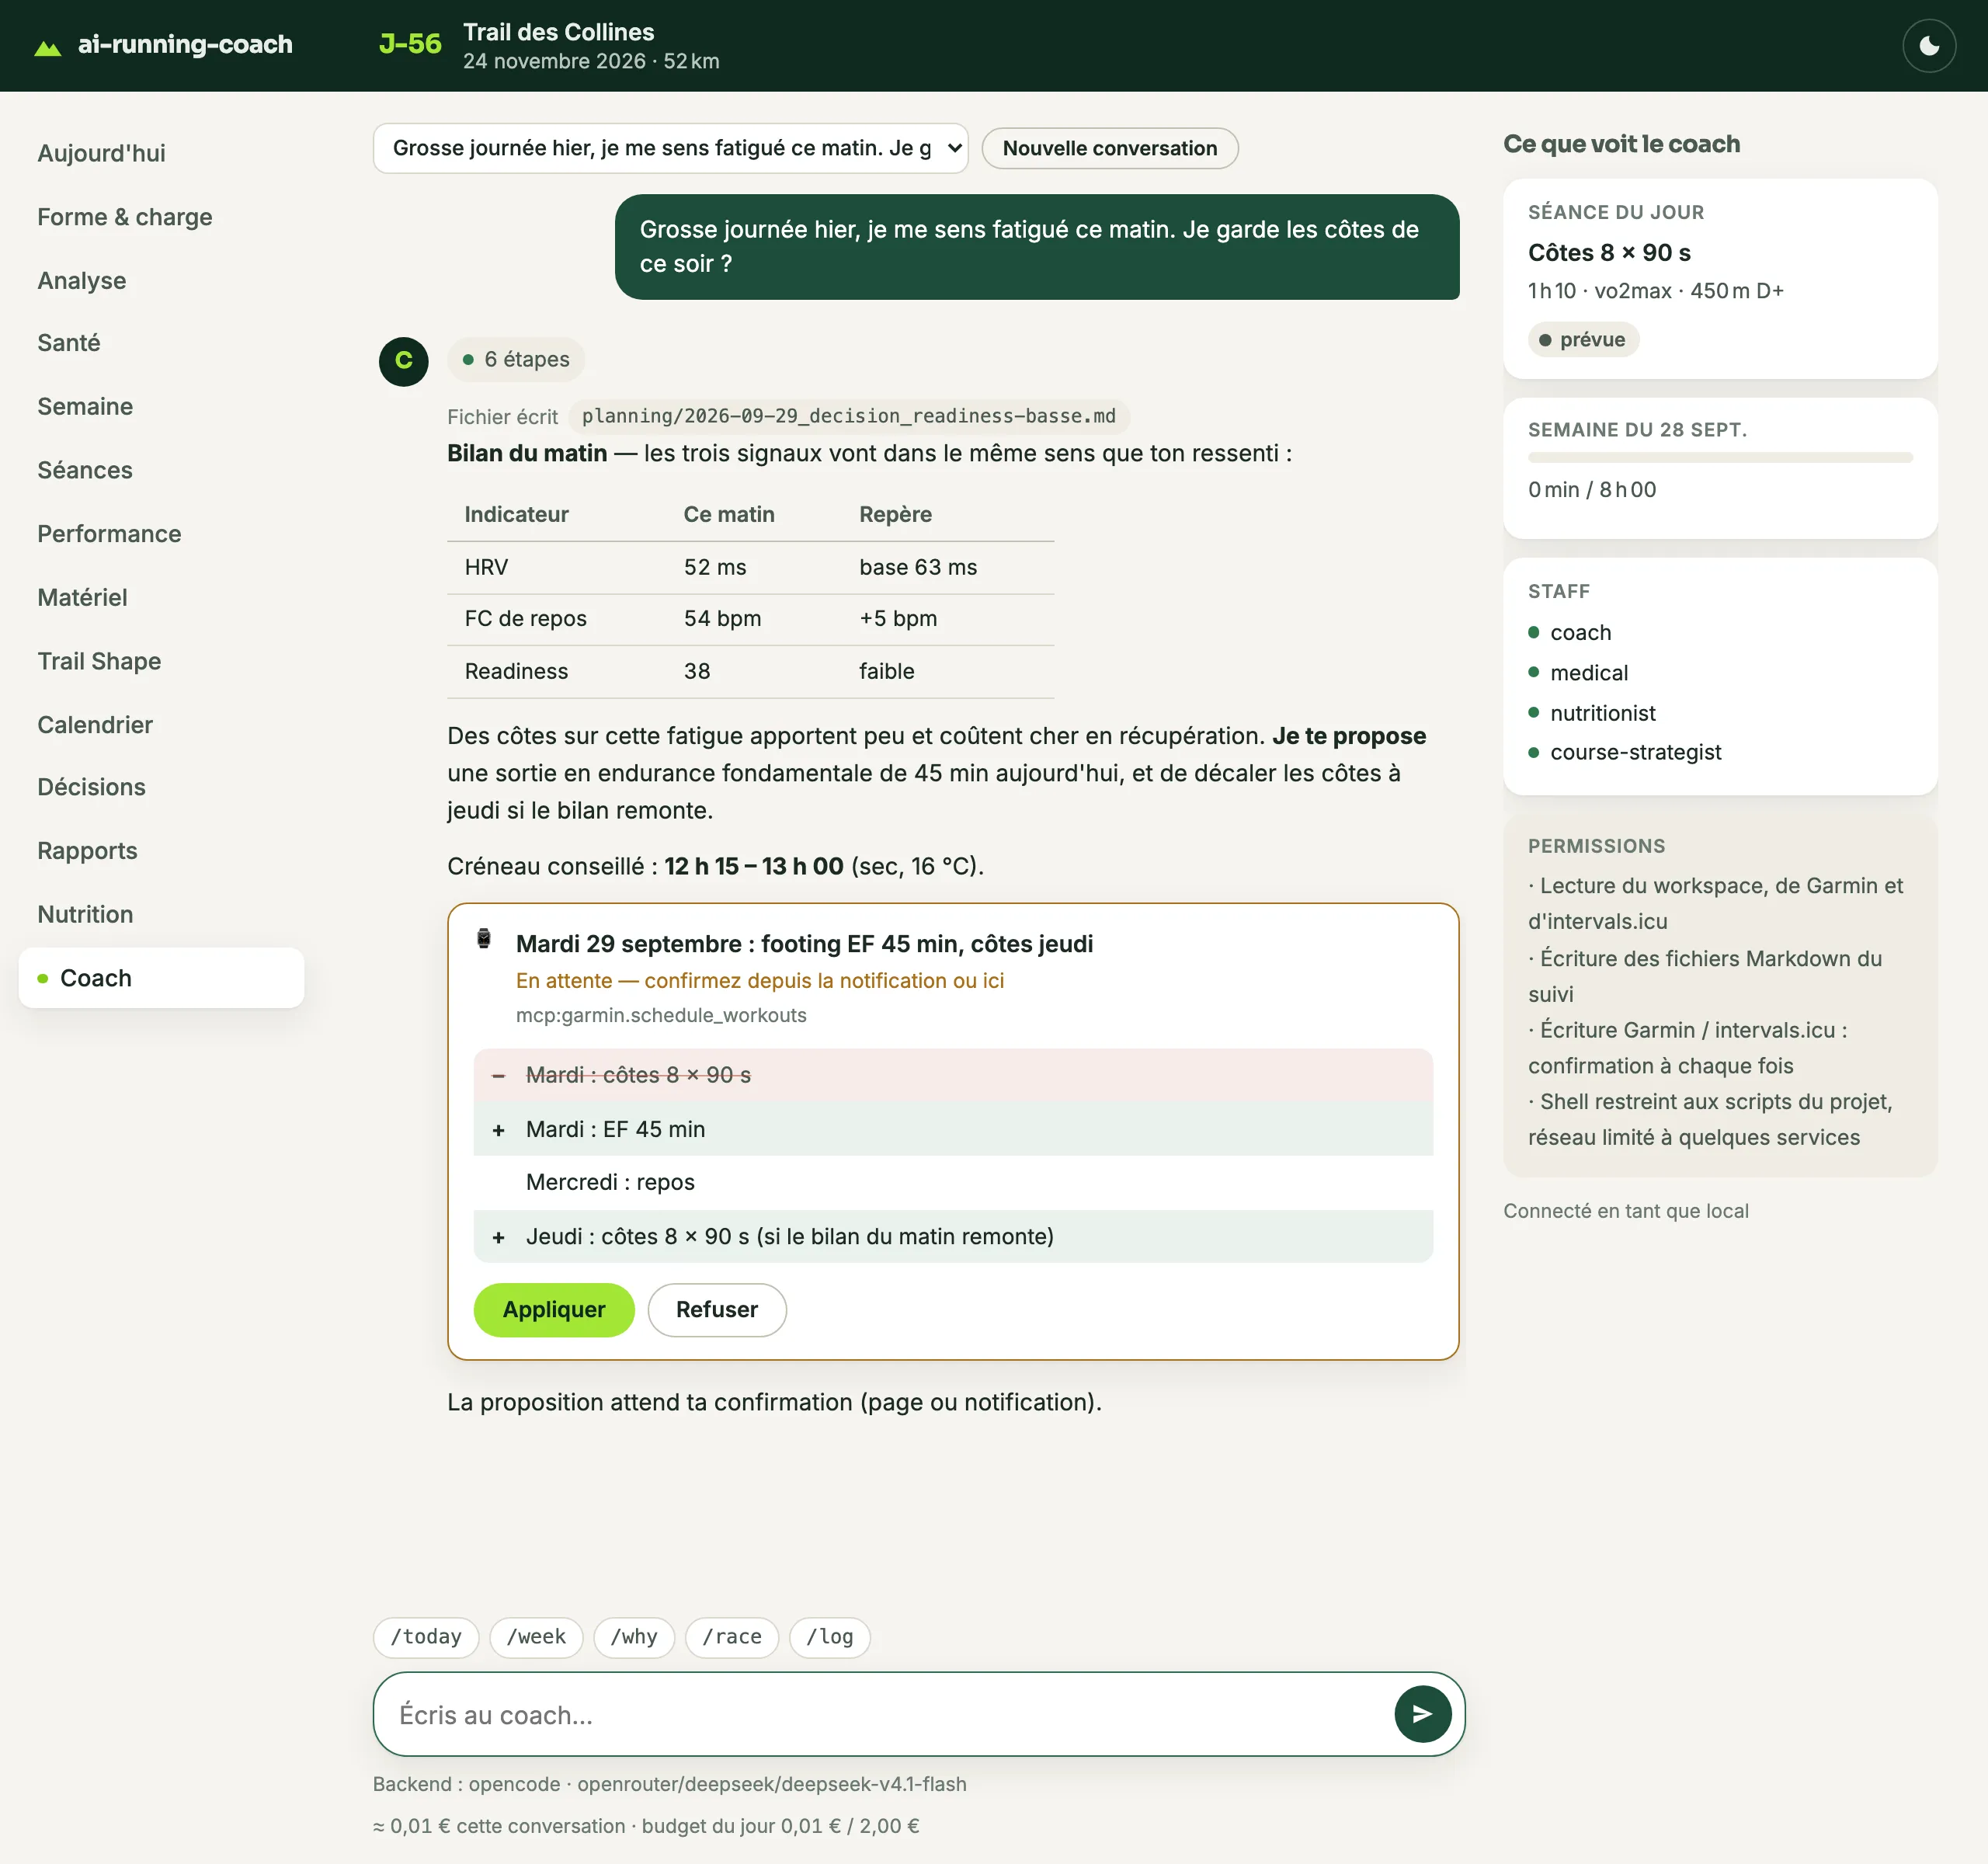Click the Côtes 8 × 90 s session title
1988x1864 pixels.
pyautogui.click(x=1609, y=253)
